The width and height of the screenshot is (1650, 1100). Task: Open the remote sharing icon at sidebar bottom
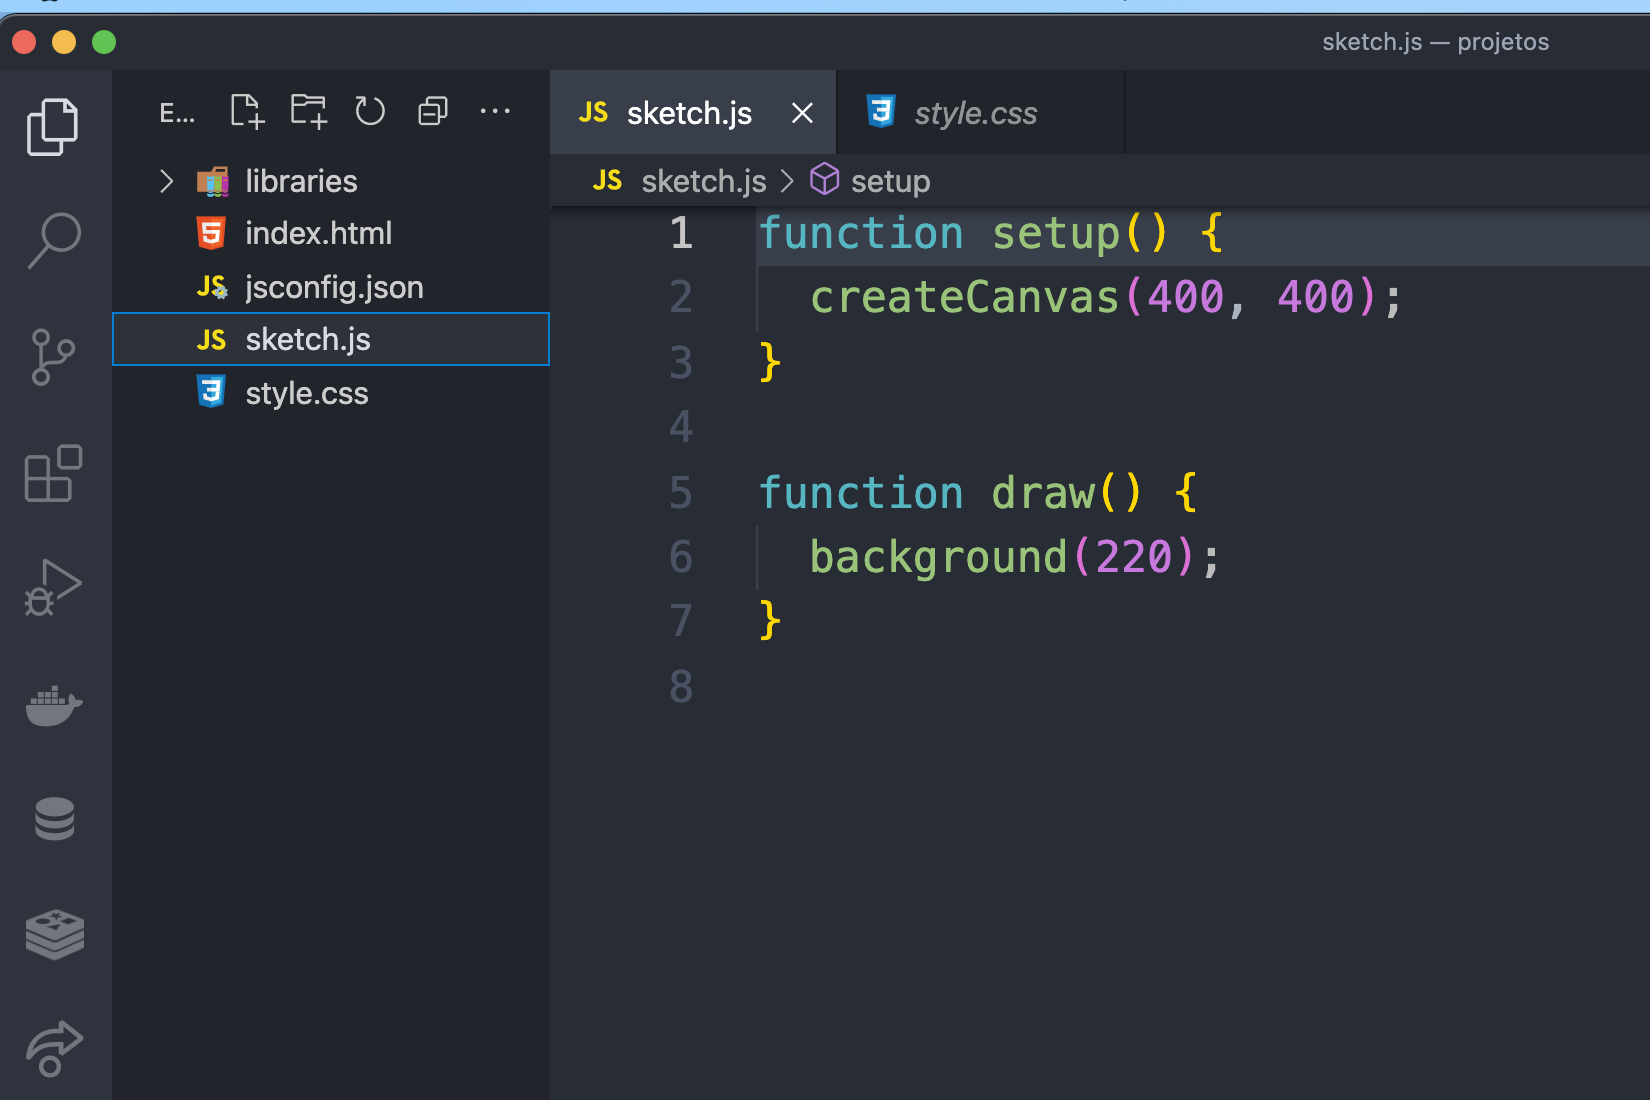[53, 1050]
